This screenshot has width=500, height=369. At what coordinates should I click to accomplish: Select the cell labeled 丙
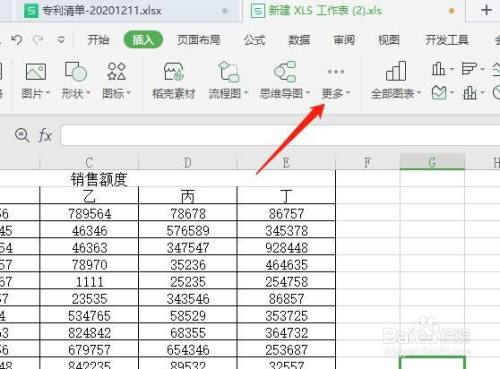pos(188,196)
